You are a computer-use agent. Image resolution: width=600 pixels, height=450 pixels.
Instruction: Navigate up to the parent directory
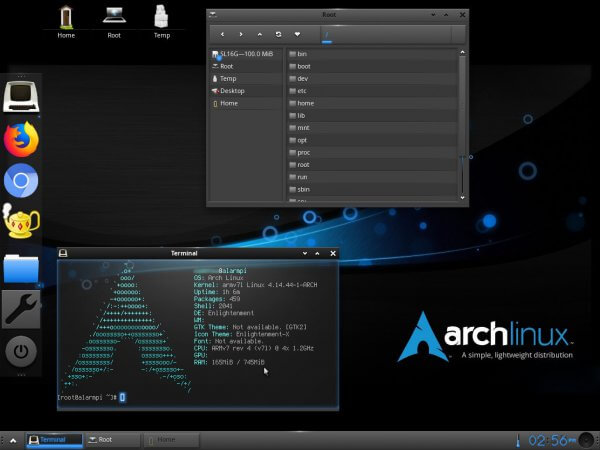tap(260, 34)
